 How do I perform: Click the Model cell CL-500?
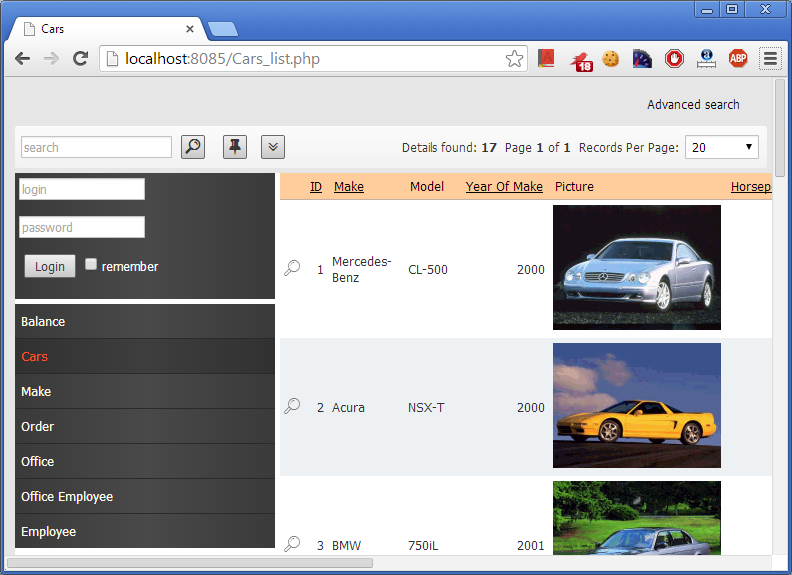(x=428, y=270)
